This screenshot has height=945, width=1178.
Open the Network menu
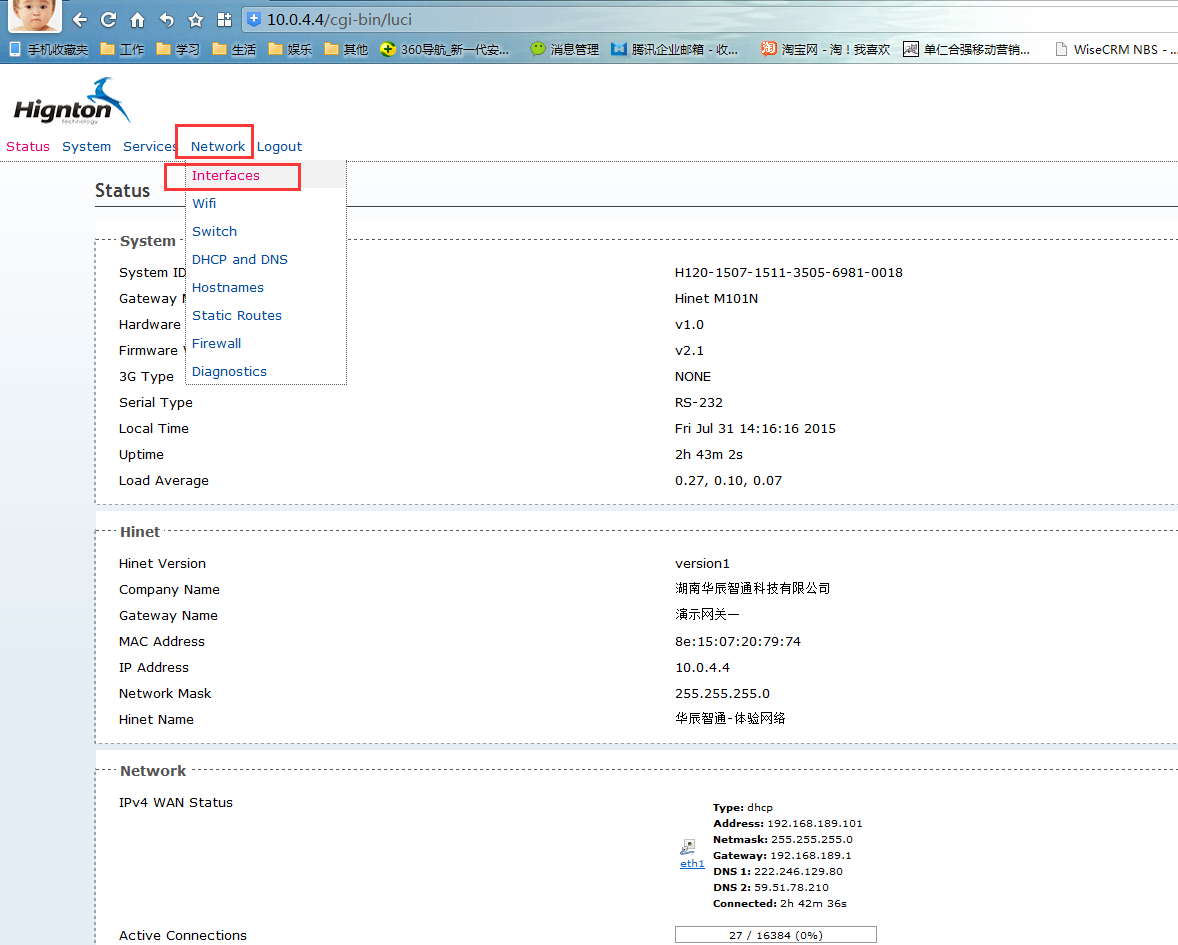(x=217, y=146)
